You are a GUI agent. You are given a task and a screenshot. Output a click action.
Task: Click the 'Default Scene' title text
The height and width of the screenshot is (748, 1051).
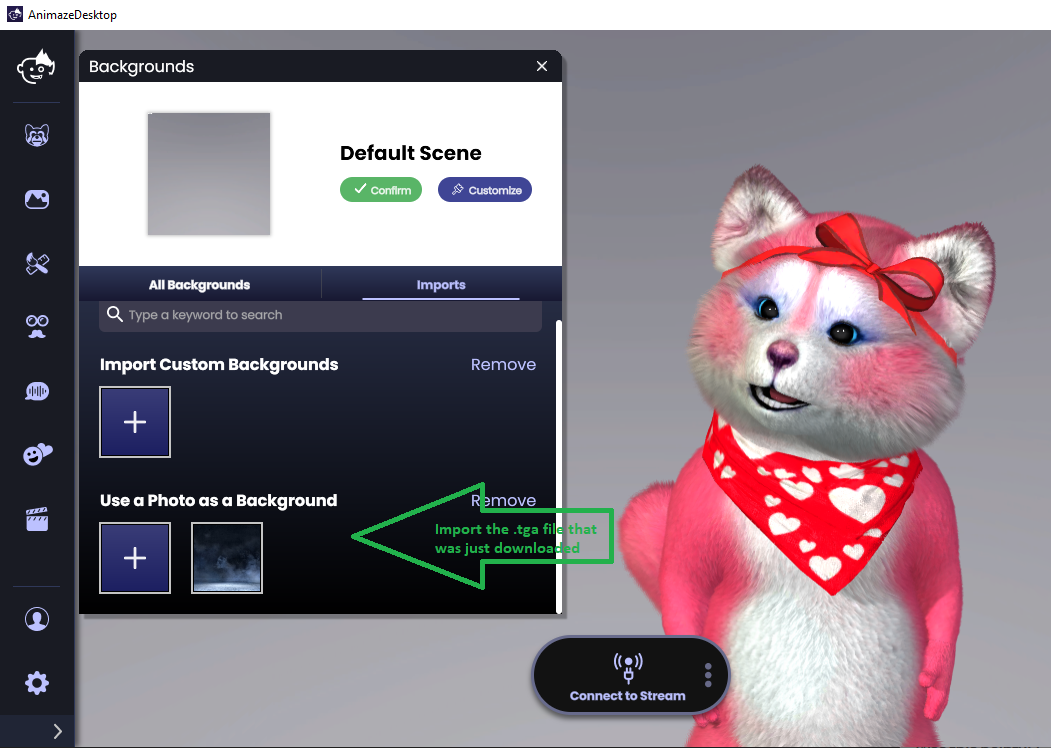tap(410, 153)
